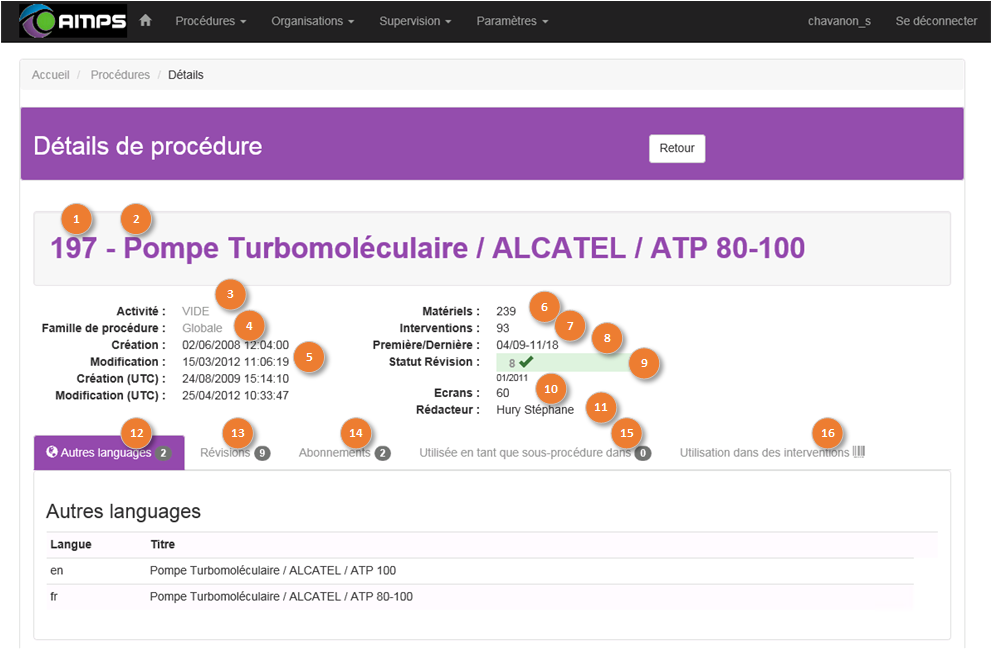The image size is (992, 650).
Task: Expand the Paramètres menu
Action: coord(512,21)
